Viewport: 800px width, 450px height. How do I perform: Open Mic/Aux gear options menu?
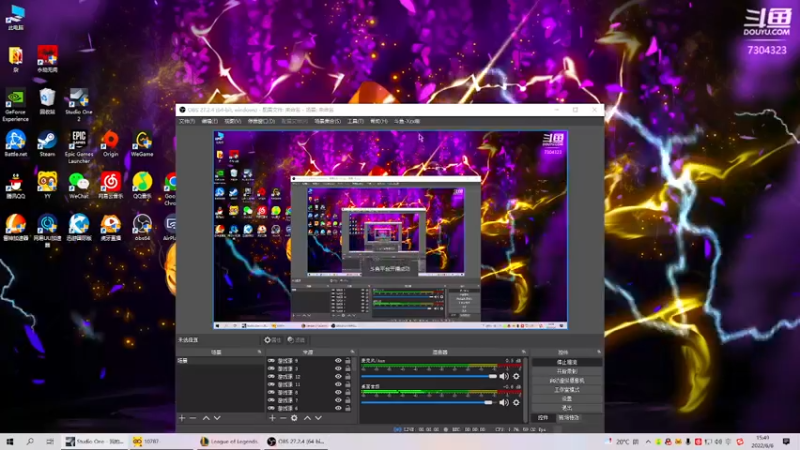pyautogui.click(x=516, y=377)
